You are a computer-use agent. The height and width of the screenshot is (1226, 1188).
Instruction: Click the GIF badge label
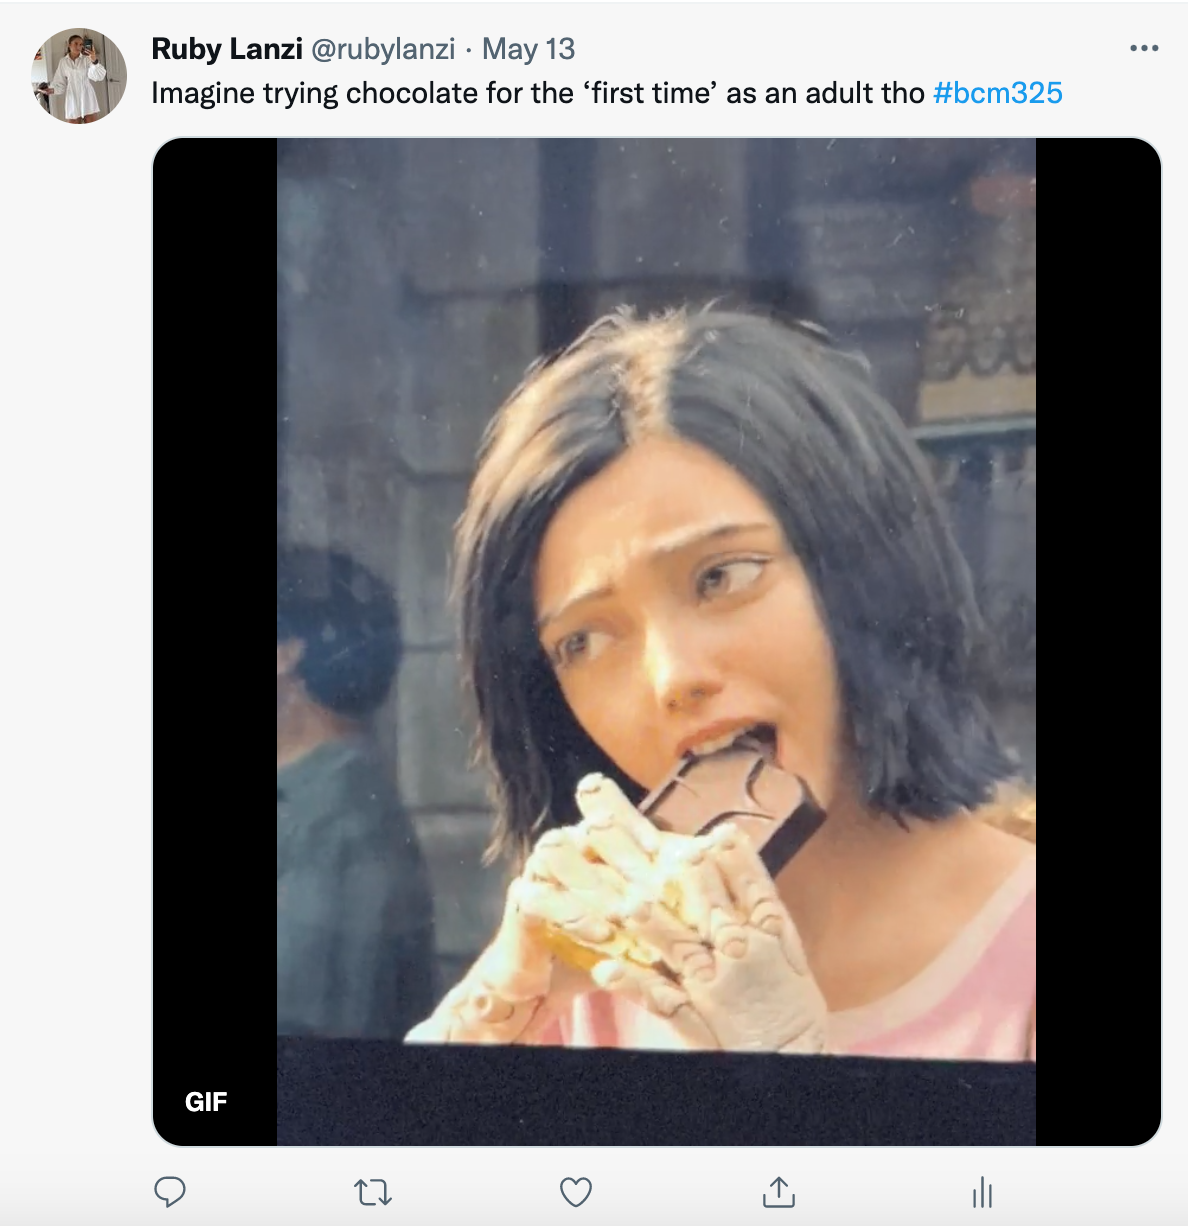(x=206, y=1102)
